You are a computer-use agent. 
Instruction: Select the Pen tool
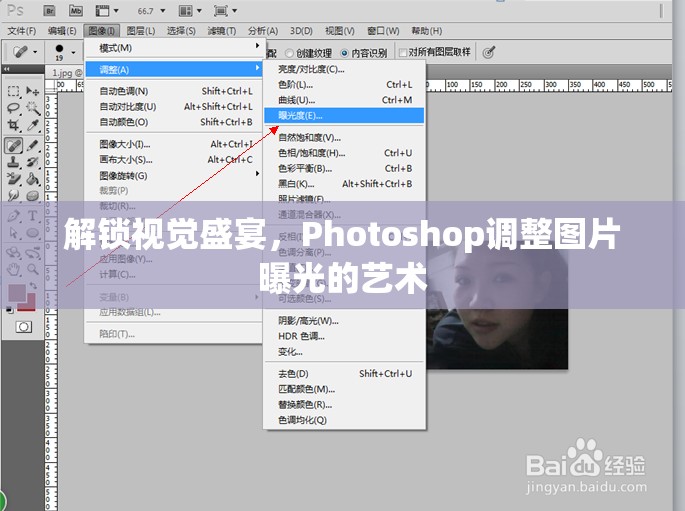pos(14,216)
